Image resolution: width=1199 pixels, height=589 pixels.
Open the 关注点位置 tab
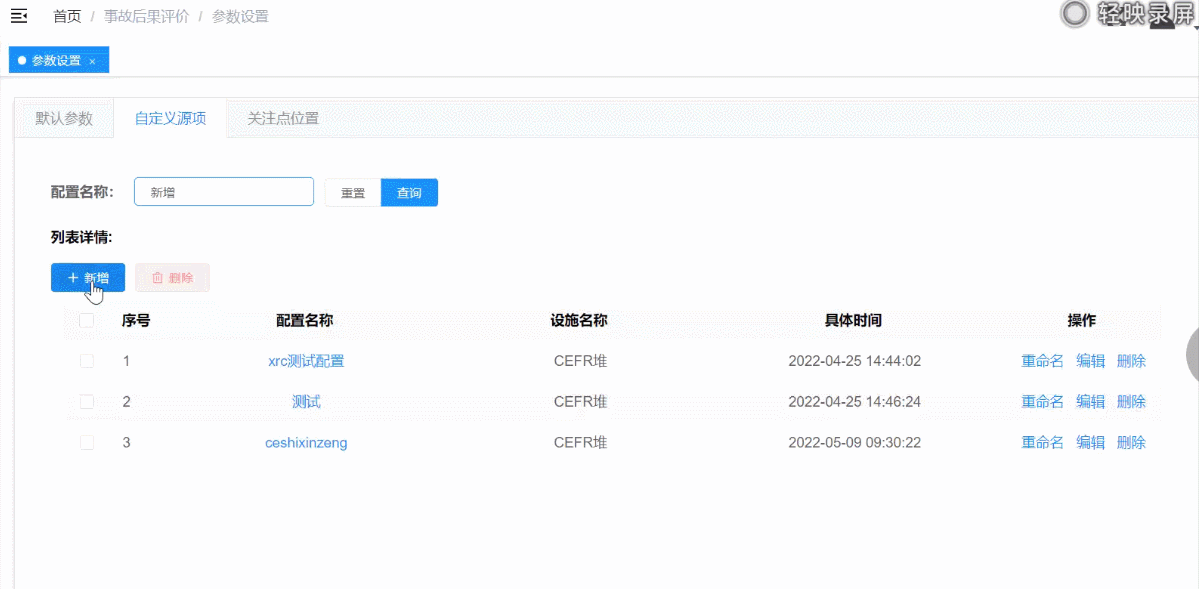click(283, 119)
